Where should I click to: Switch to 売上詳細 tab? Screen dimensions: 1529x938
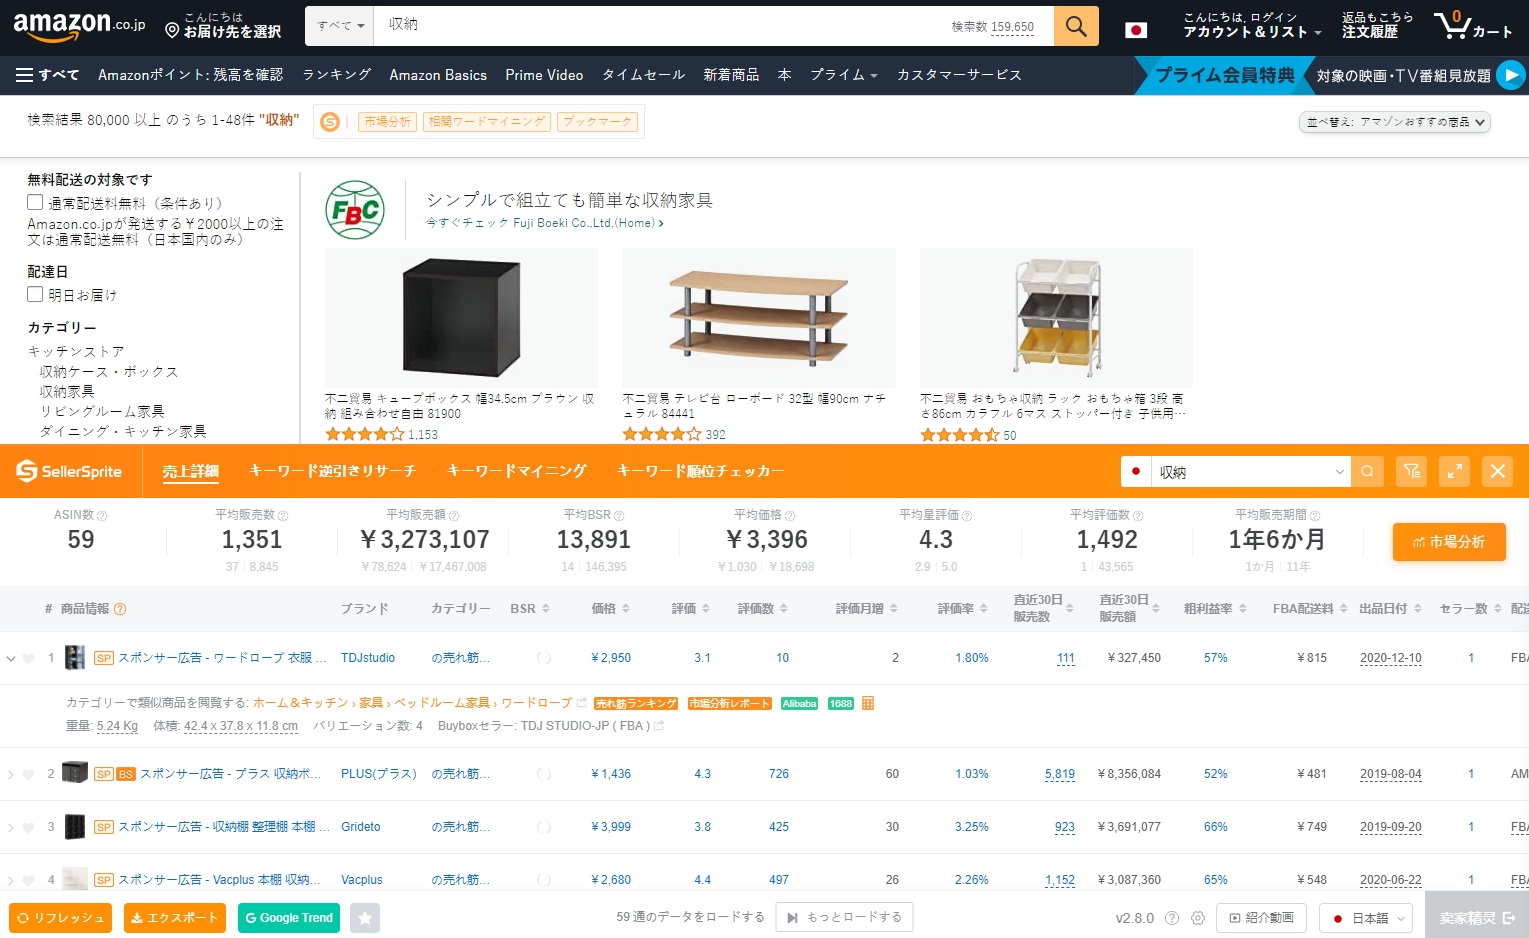191,471
